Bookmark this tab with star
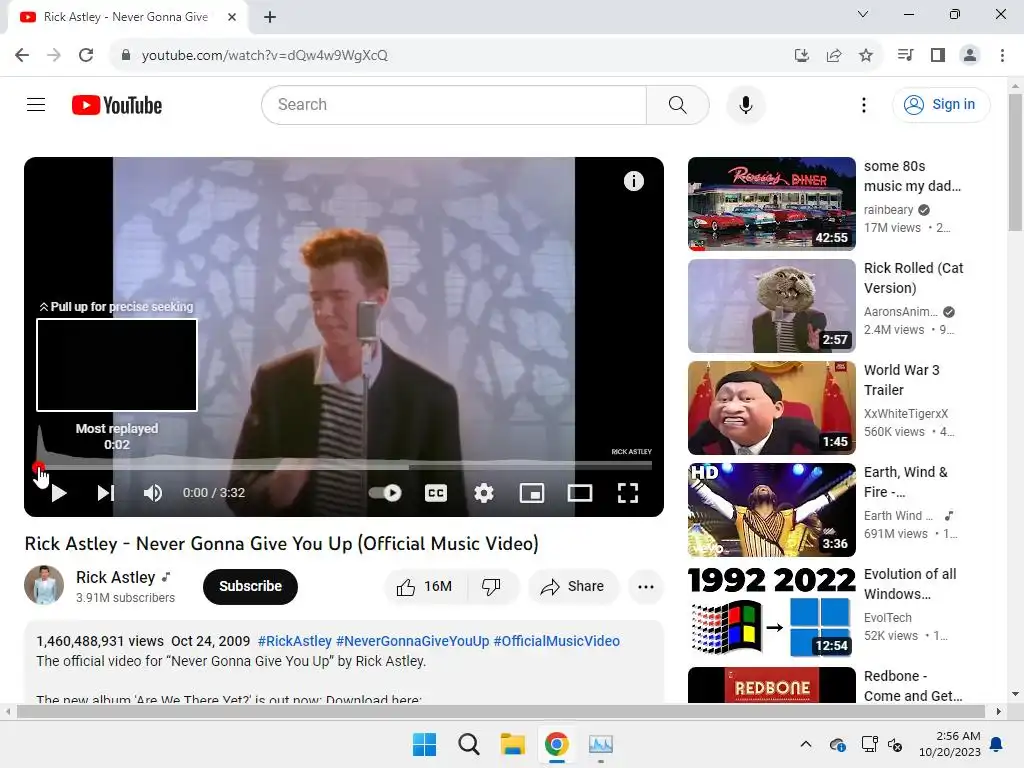Screen dimensions: 1024x768 (866, 55)
